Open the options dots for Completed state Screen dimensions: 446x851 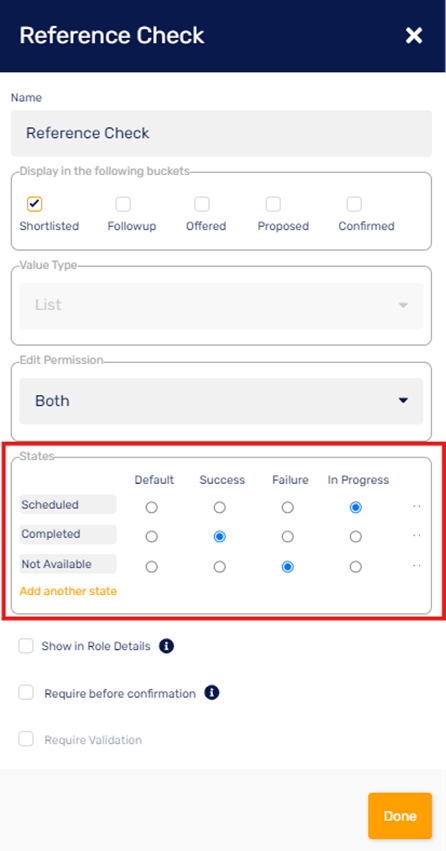pyautogui.click(x=417, y=536)
